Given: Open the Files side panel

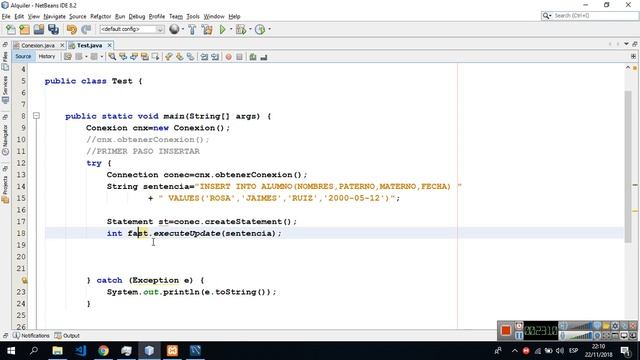Looking at the screenshot, I should tap(5, 62).
